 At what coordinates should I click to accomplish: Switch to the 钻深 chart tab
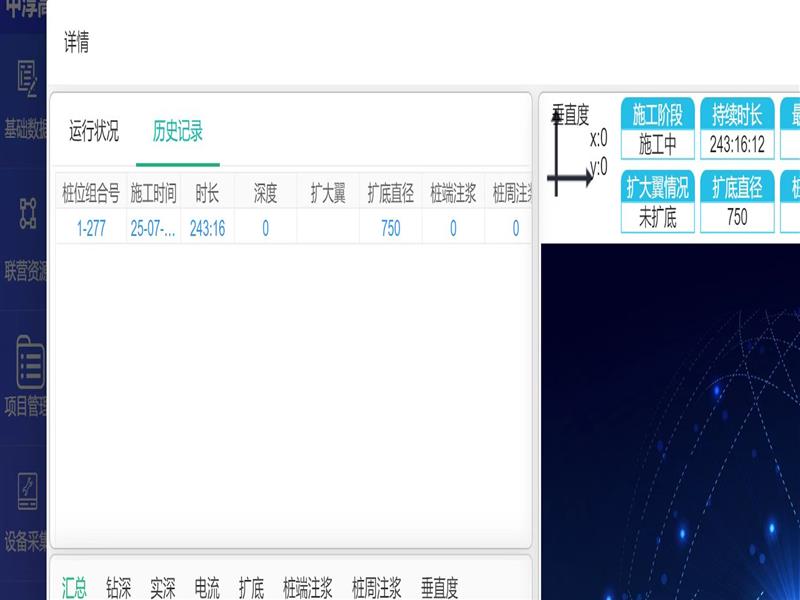coord(118,587)
